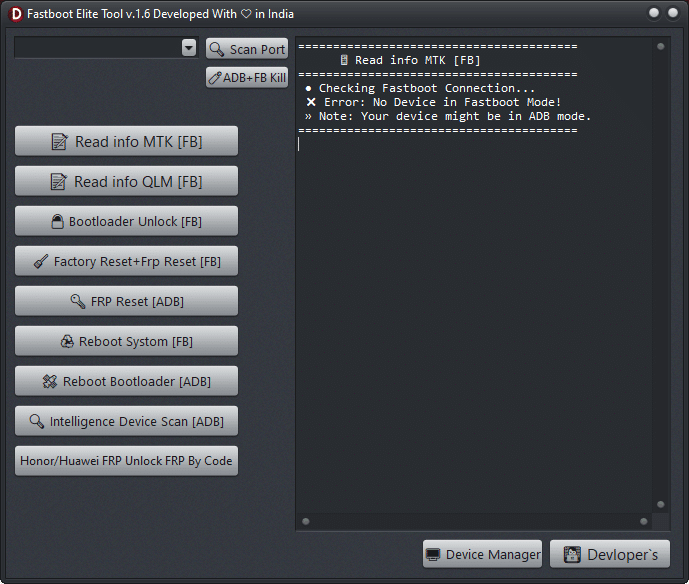689x584 pixels.
Task: Click the red D app logo in the title bar
Action: [15, 14]
